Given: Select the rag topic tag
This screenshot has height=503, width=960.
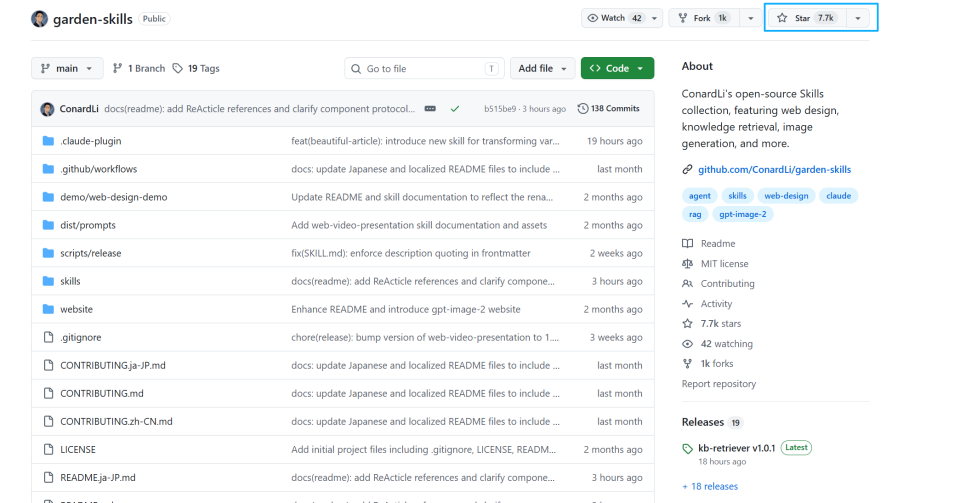Looking at the screenshot, I should pyautogui.click(x=695, y=214).
